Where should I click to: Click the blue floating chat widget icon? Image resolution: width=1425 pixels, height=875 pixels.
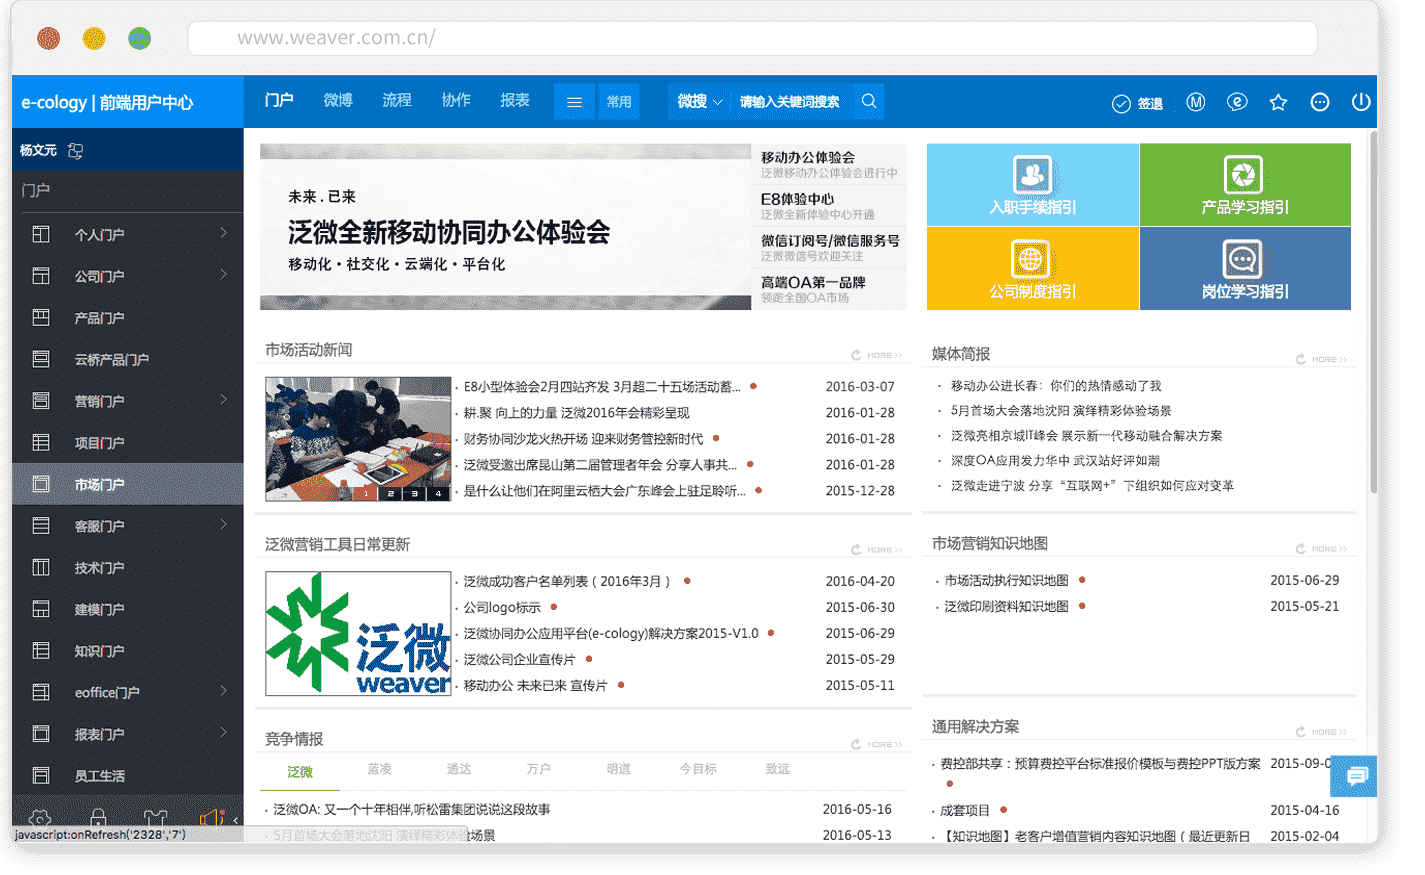[1355, 776]
